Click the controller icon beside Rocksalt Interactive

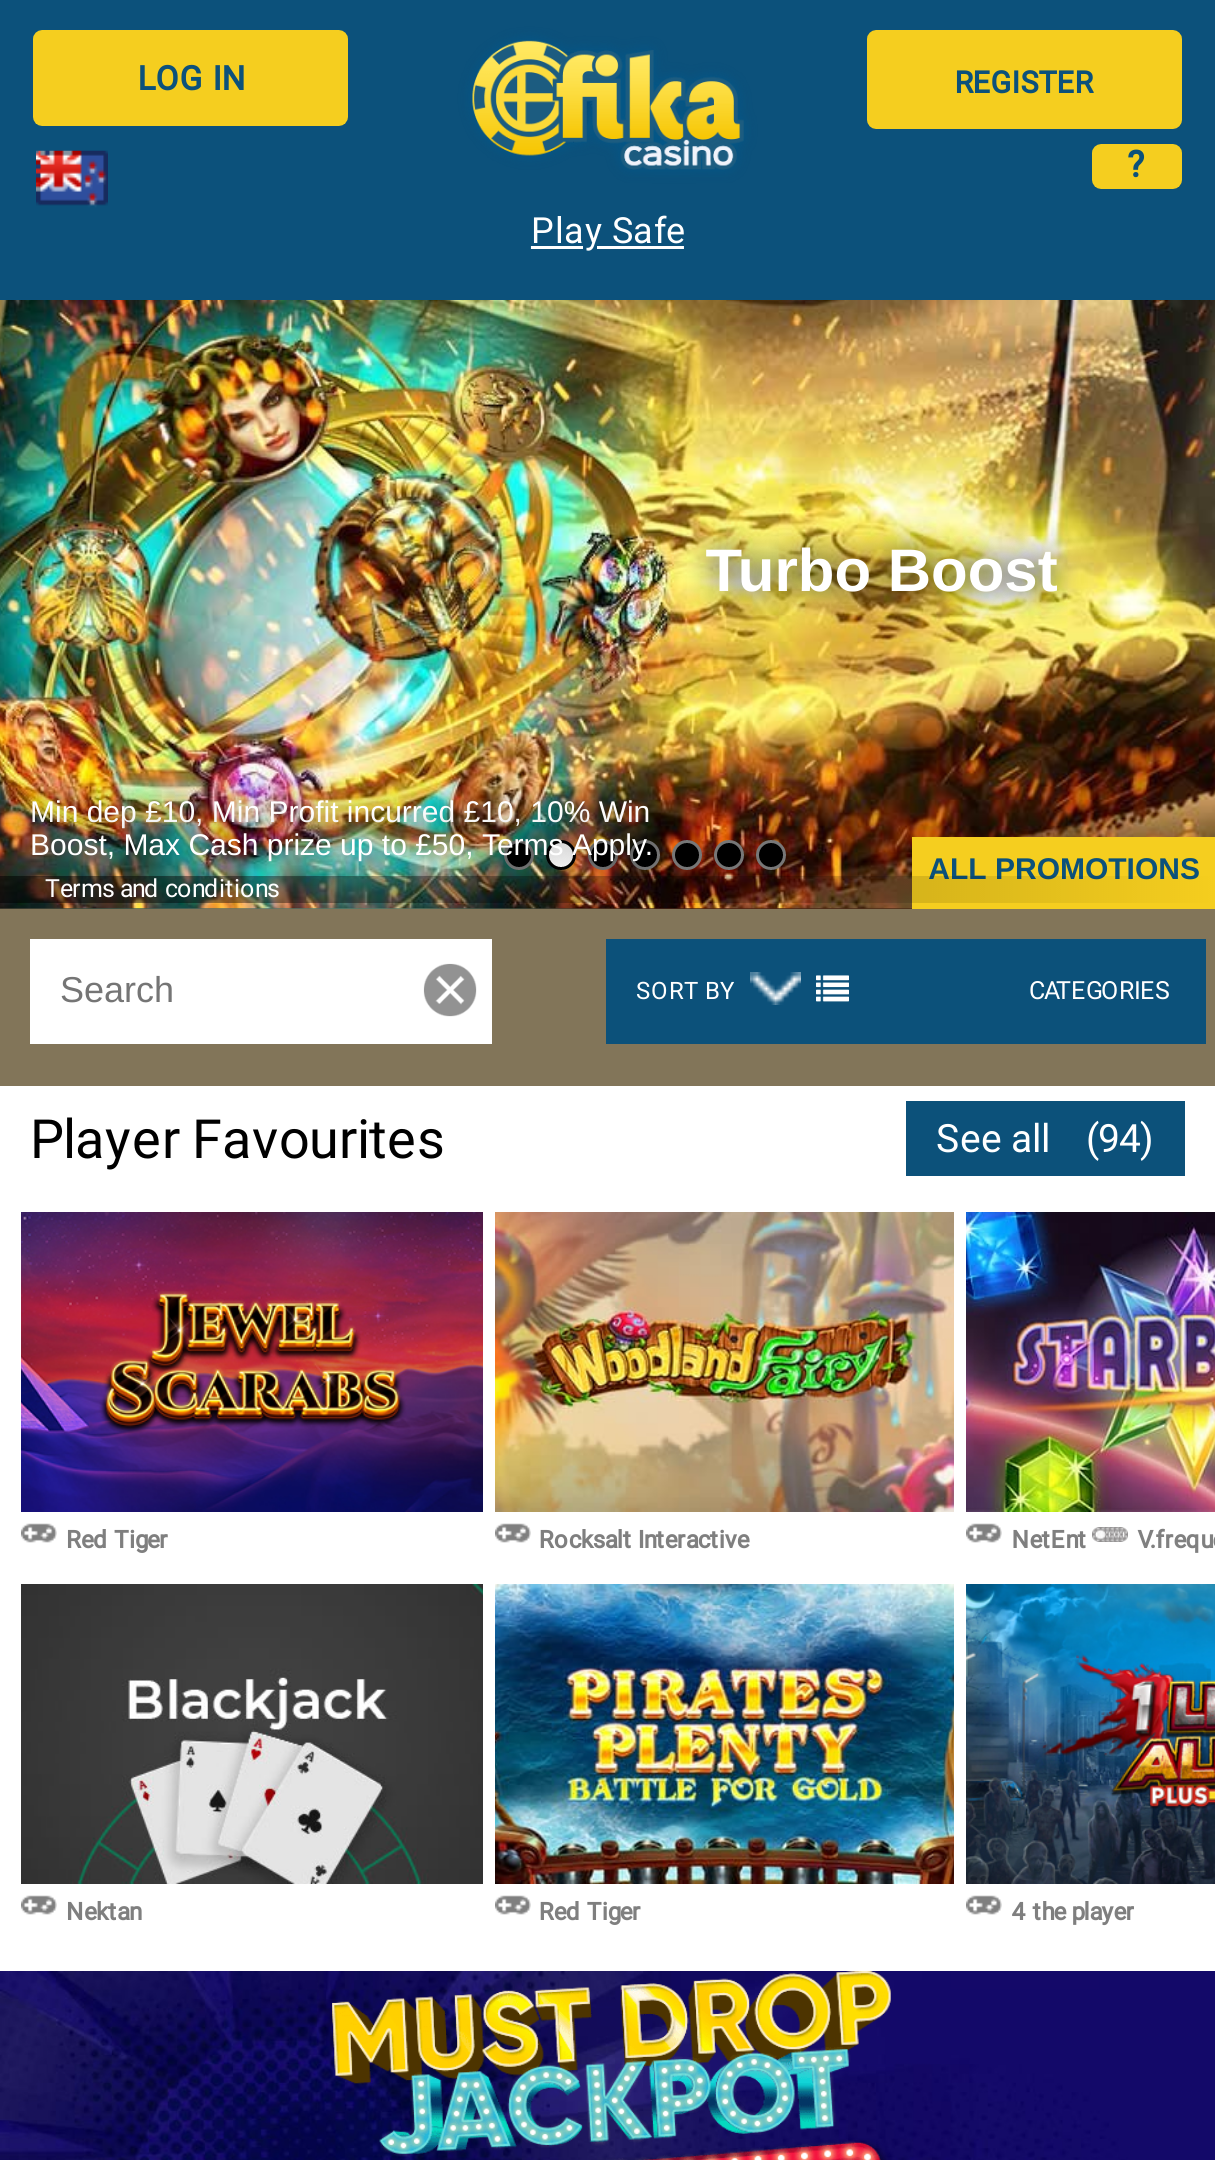click(x=512, y=1533)
